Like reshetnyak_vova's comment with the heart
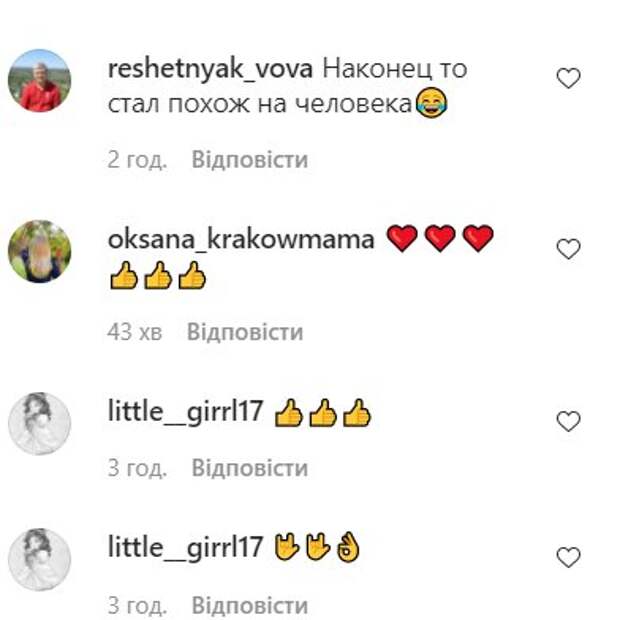The image size is (620, 620). click(568, 78)
